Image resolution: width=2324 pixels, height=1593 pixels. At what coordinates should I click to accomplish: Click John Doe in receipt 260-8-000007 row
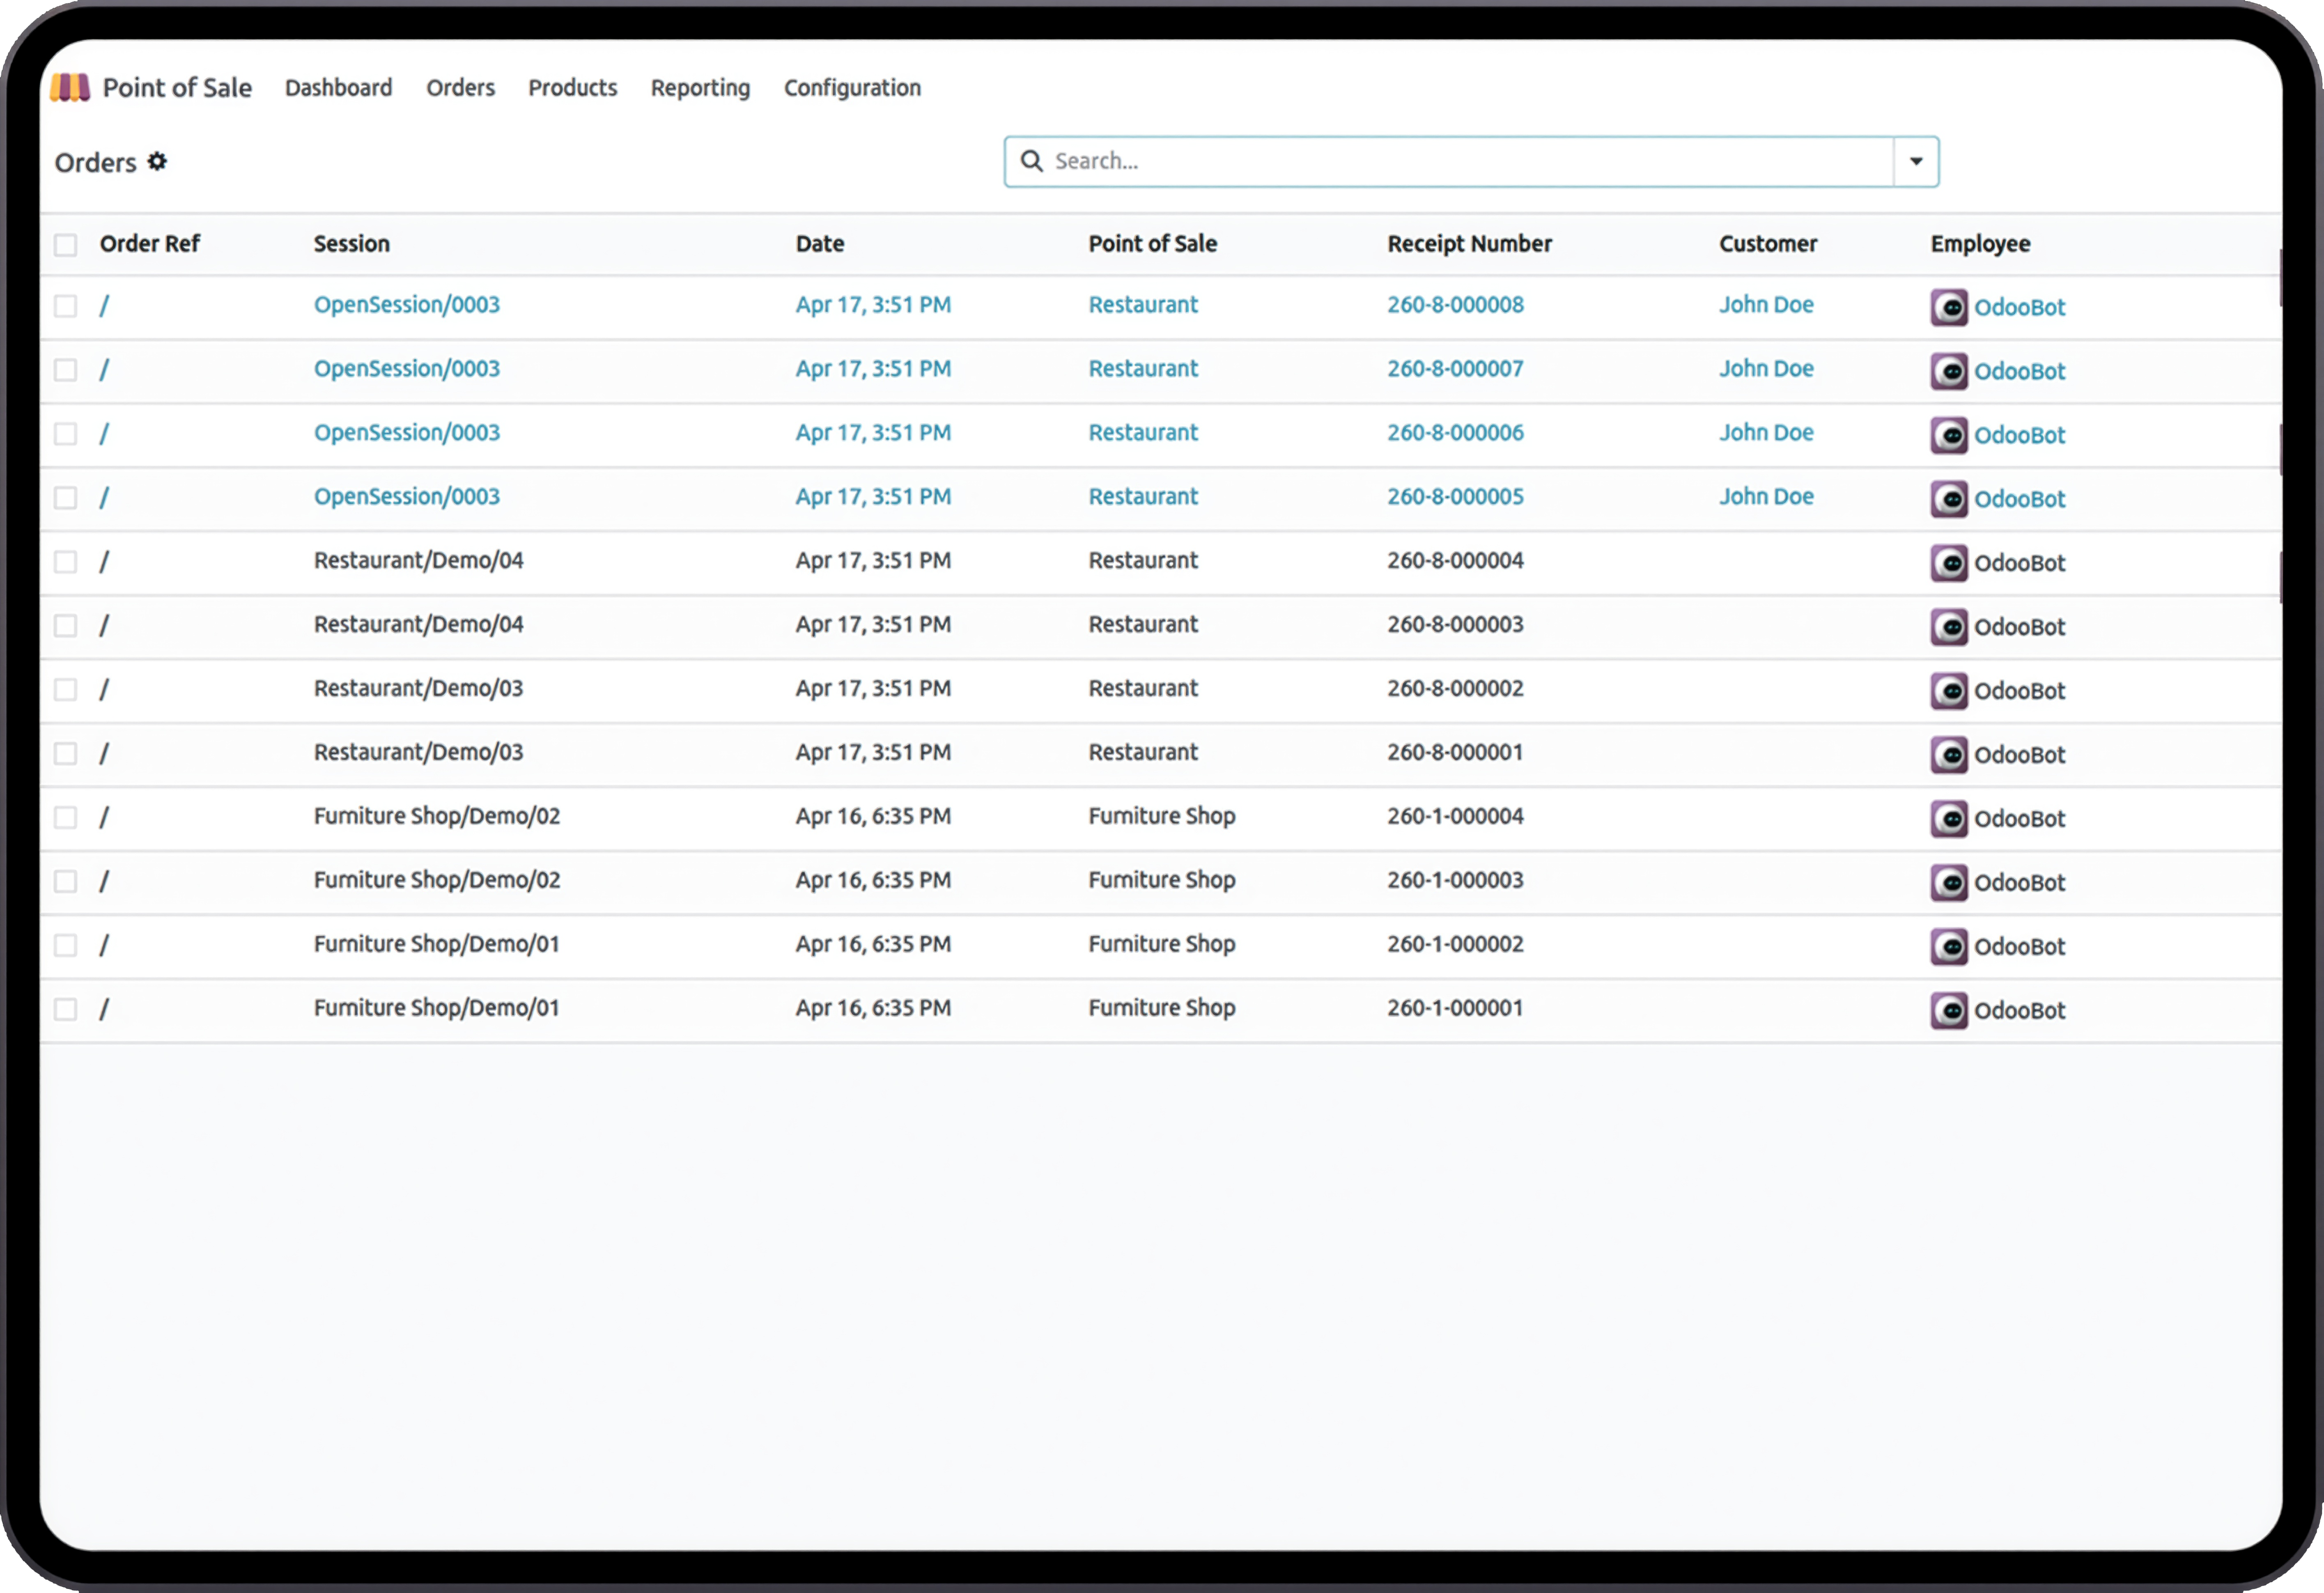point(1766,369)
